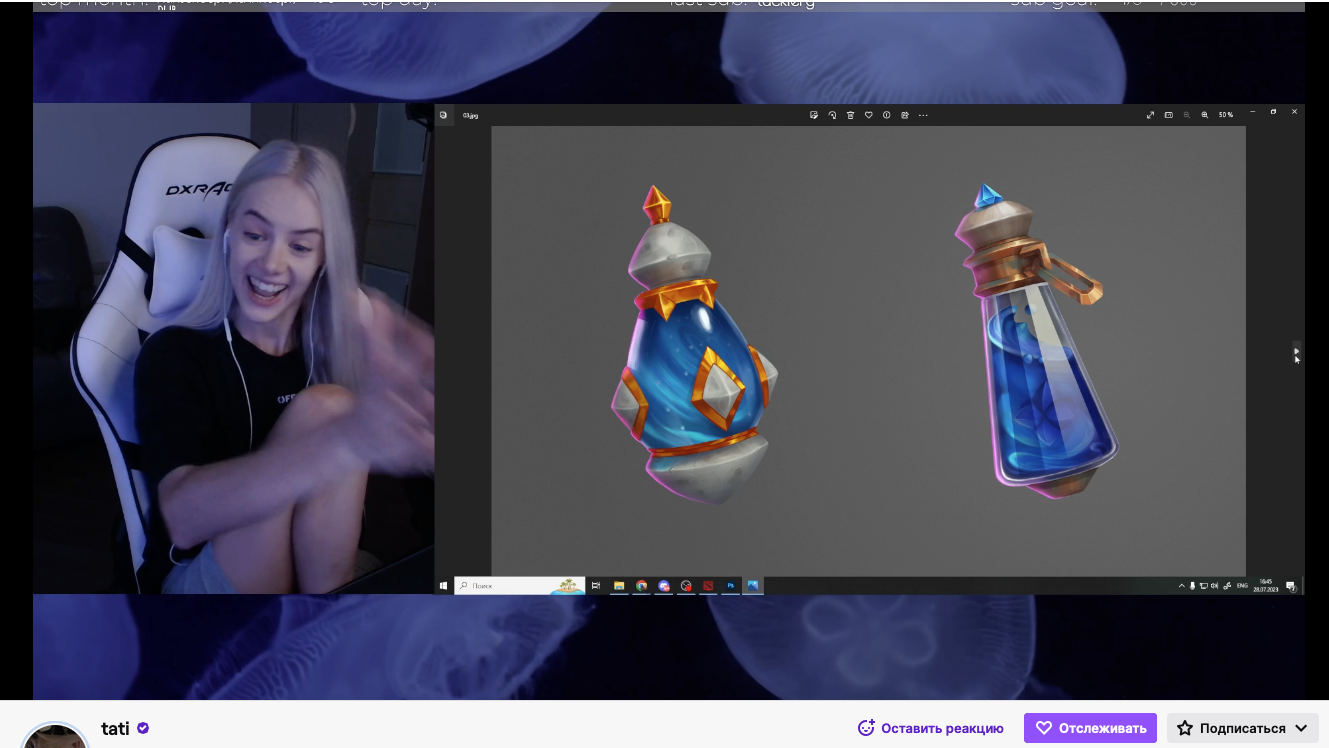Click the streamer webcam feed
This screenshot has height=748, width=1329.
[x=233, y=348]
